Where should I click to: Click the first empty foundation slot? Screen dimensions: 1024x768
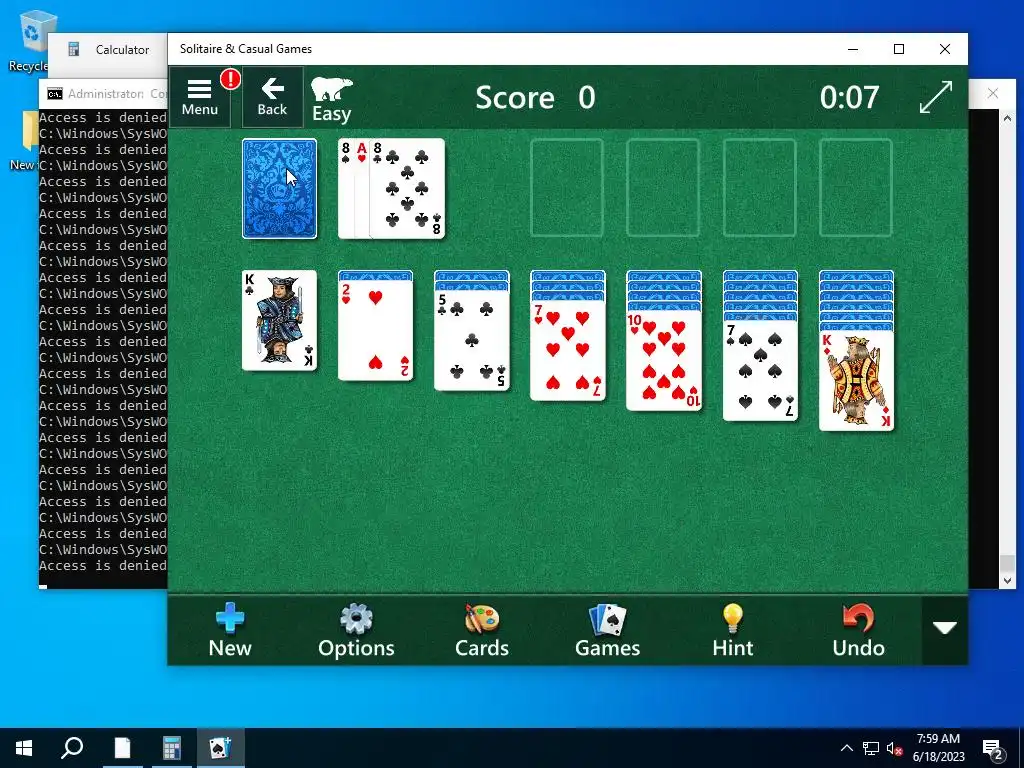(567, 187)
